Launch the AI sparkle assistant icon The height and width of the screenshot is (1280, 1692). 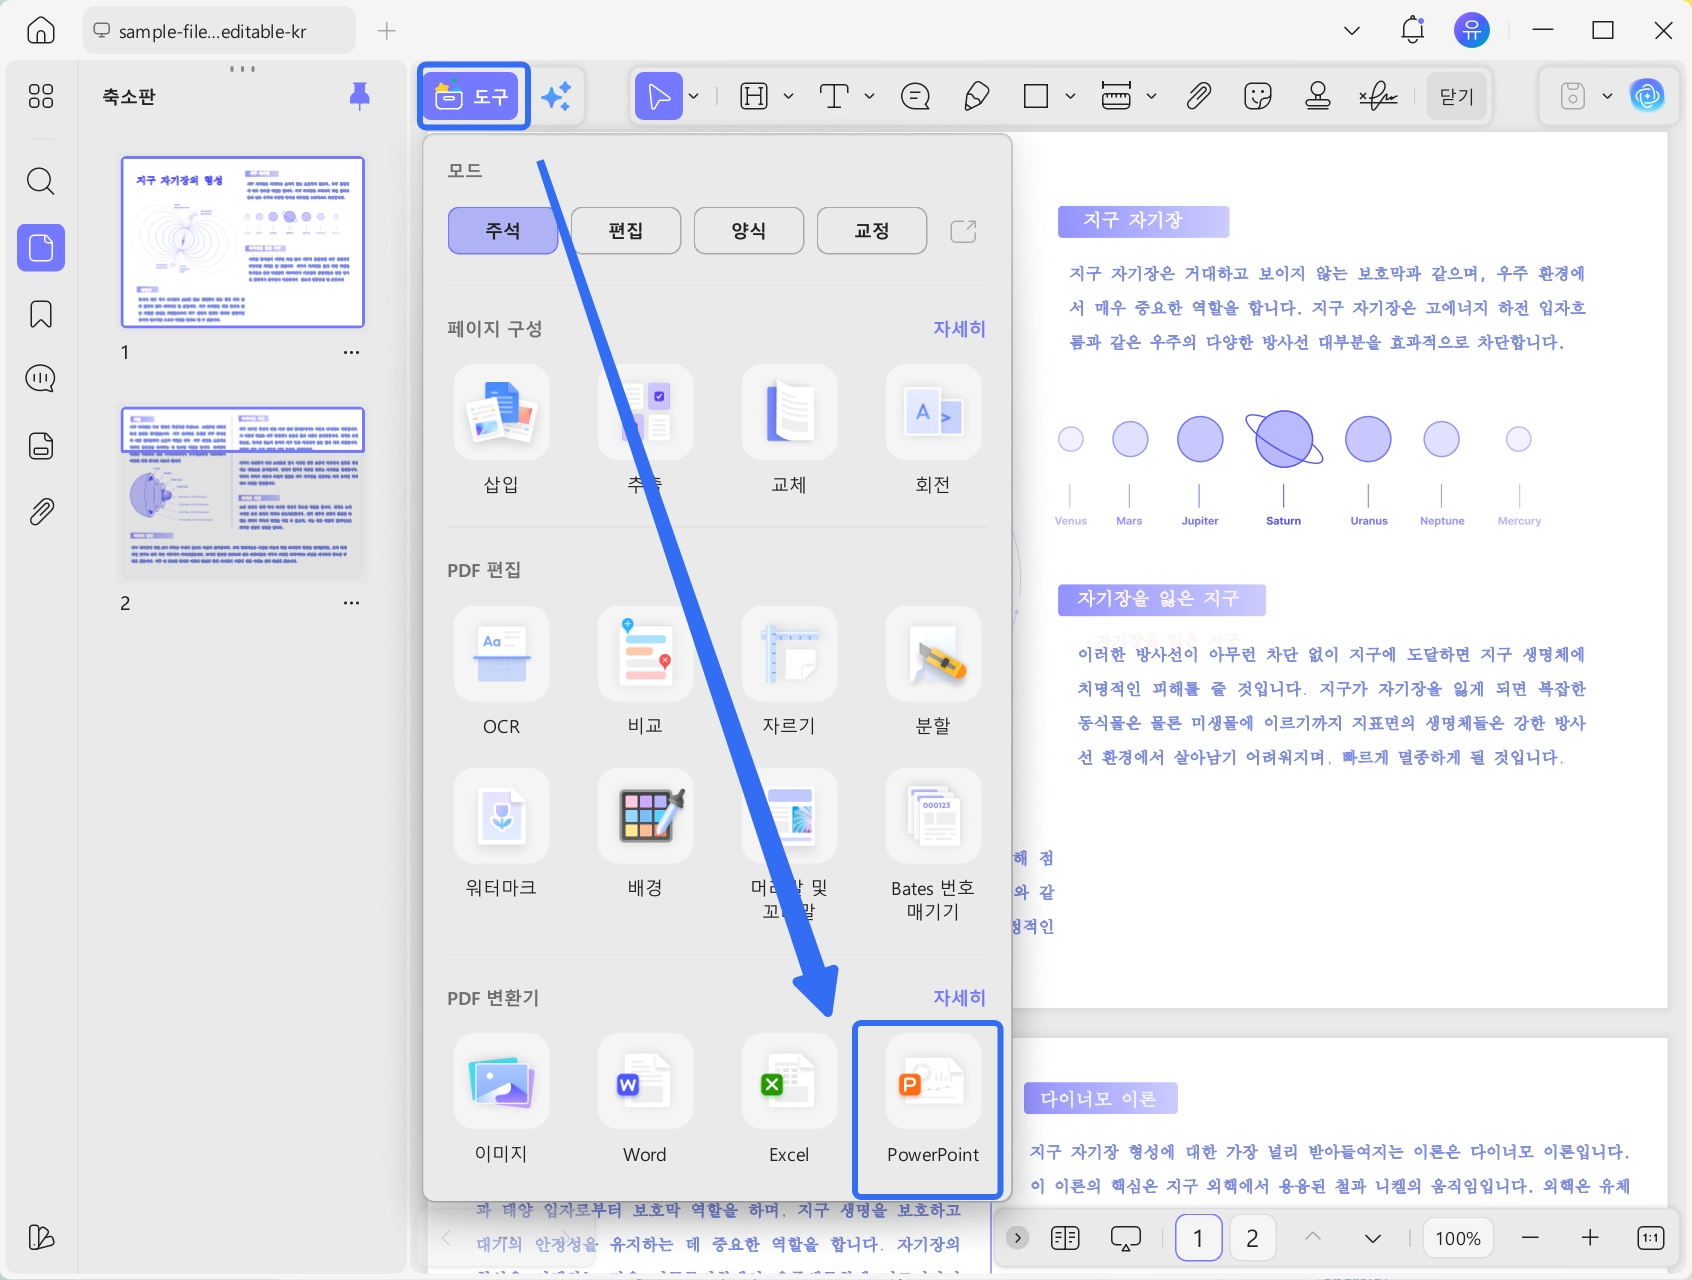(x=556, y=96)
